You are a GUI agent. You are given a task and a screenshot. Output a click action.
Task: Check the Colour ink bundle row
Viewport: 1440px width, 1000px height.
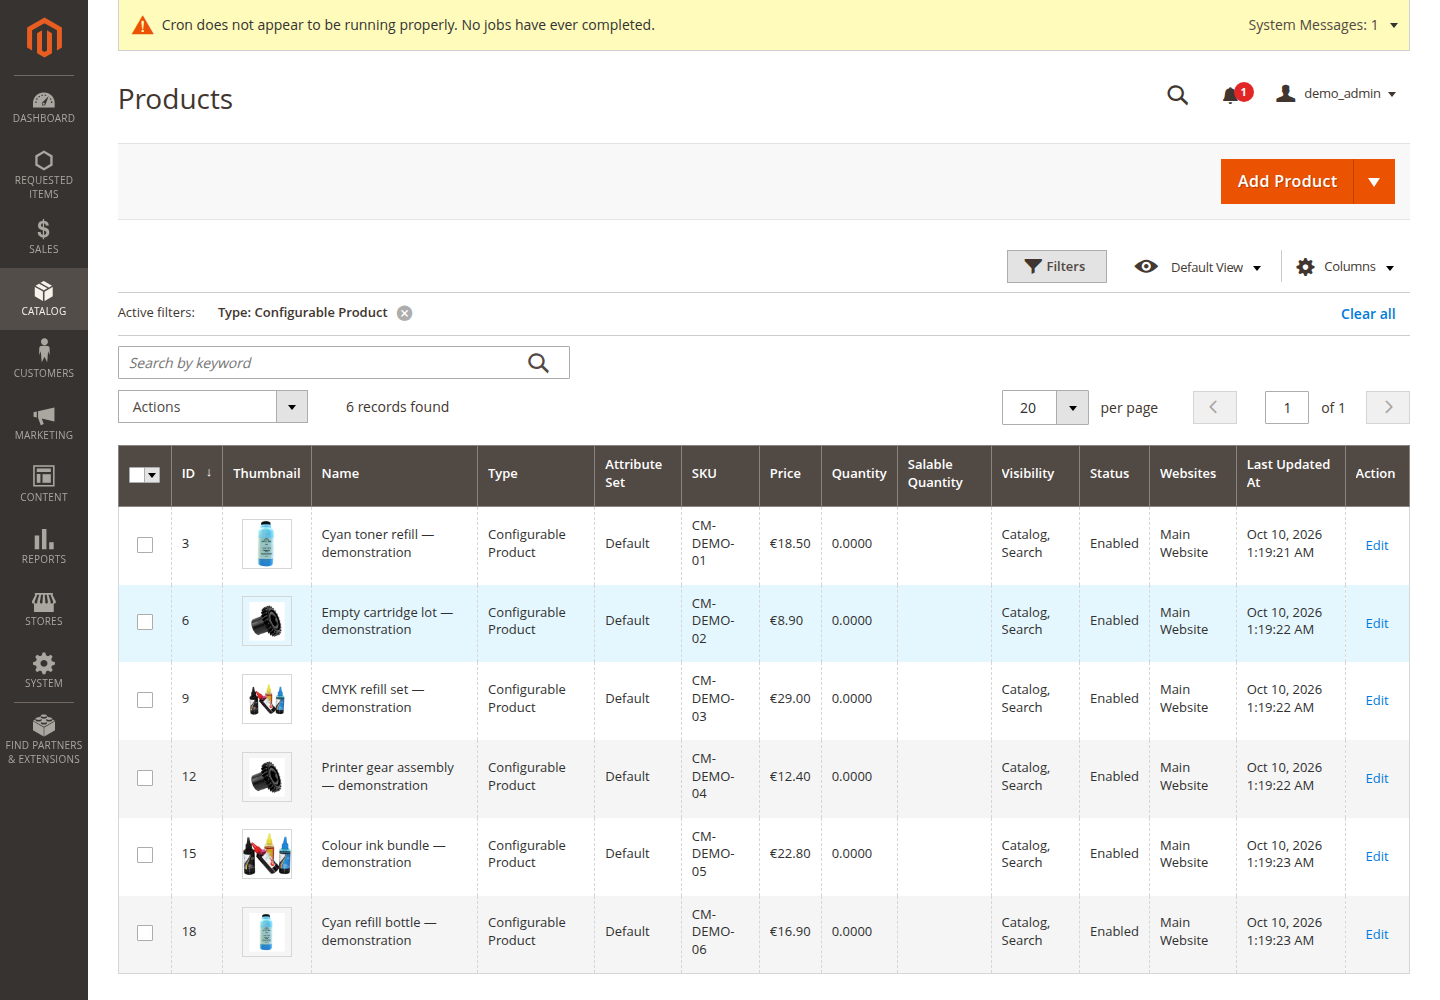145,855
